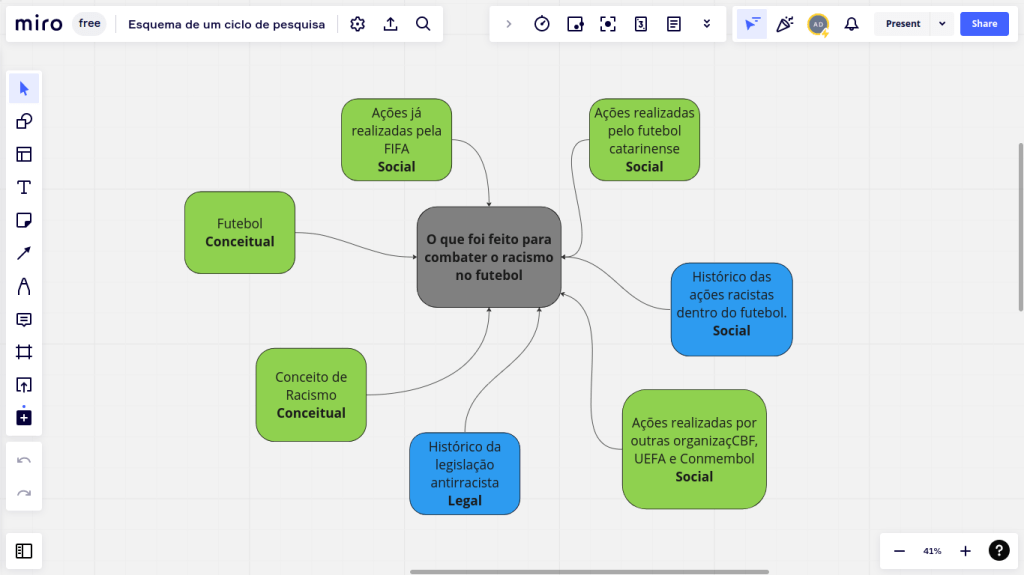Start the timer from top toolbar
Viewport: 1024px width, 575px height.
pos(542,24)
